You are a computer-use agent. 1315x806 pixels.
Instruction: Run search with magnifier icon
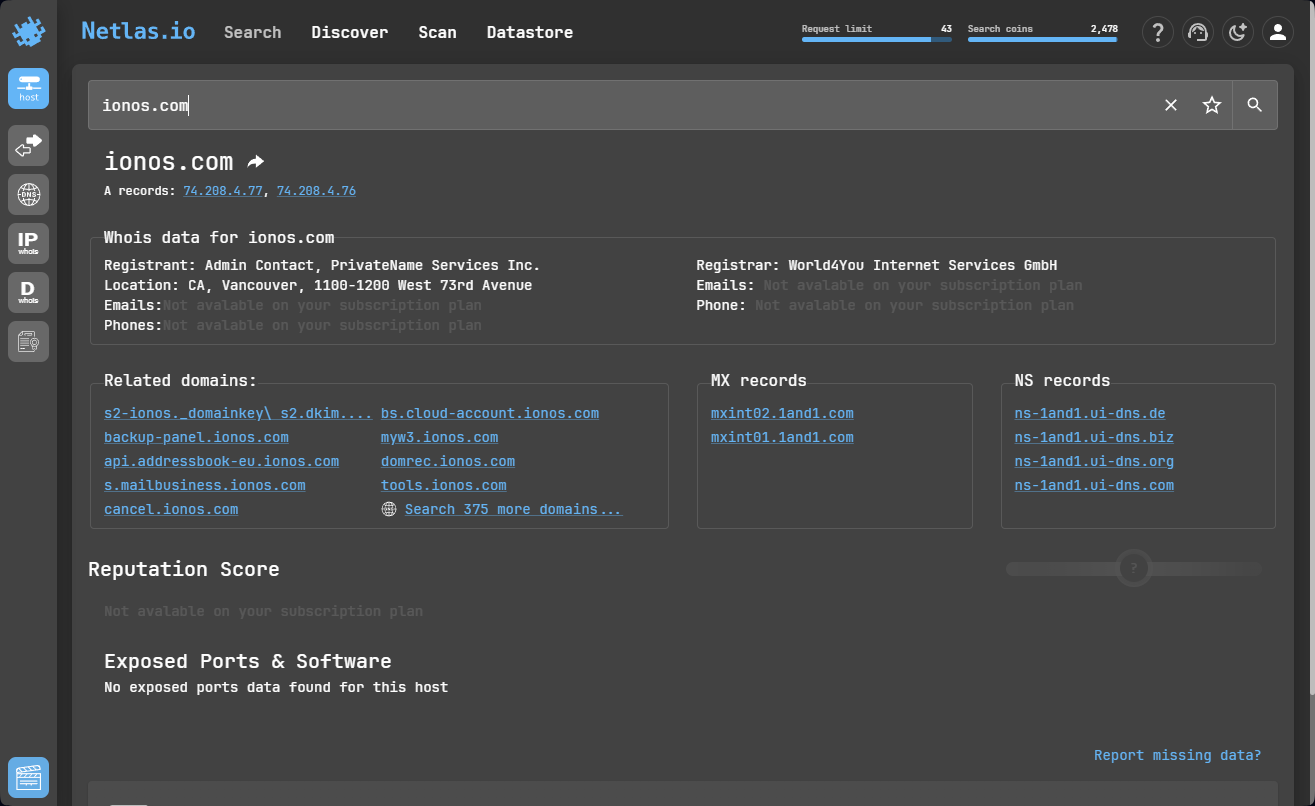point(1255,105)
